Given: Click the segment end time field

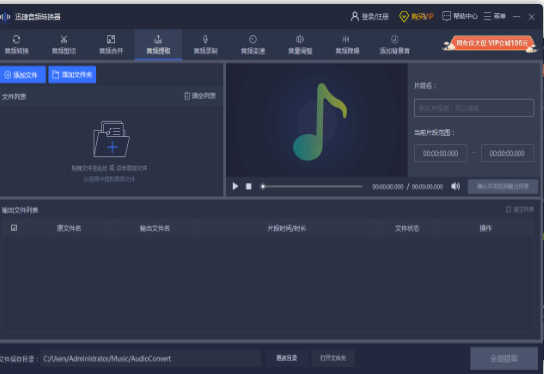Looking at the screenshot, I should tap(507, 153).
